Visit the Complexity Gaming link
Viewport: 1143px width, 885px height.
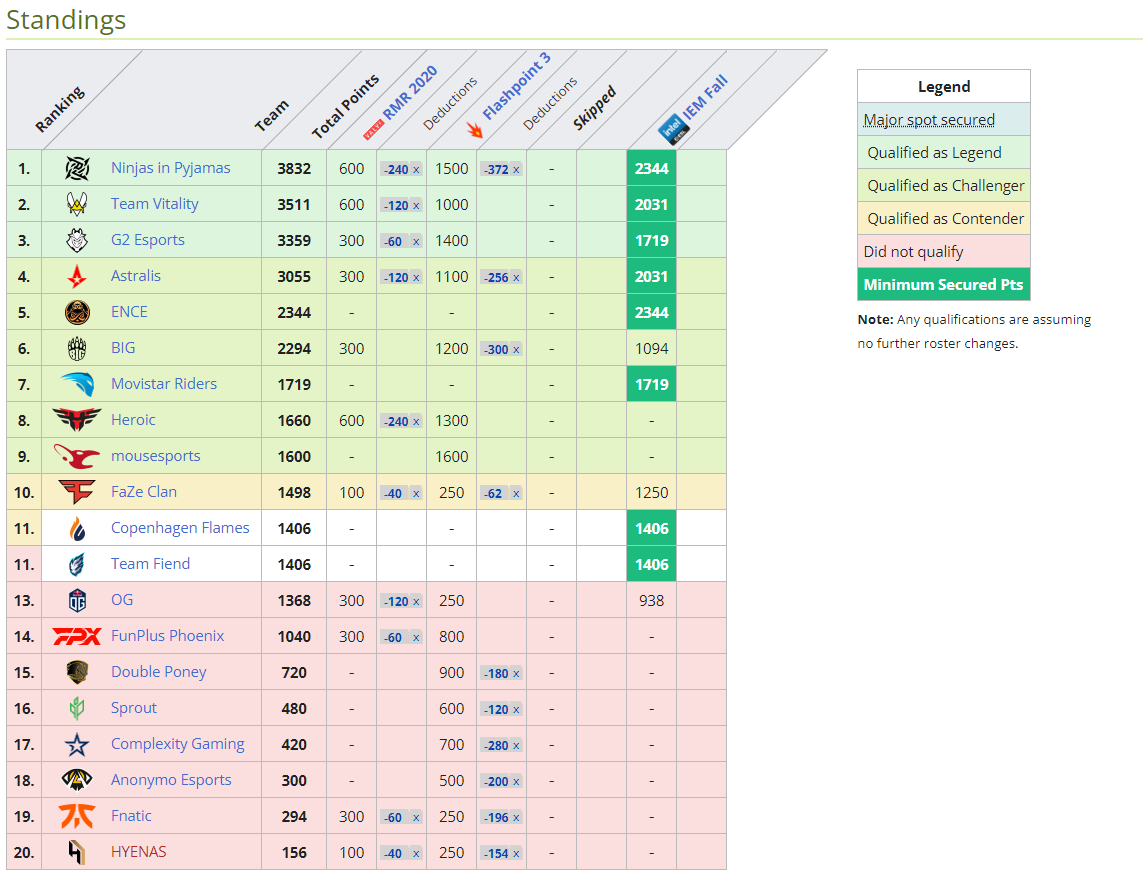click(x=178, y=744)
